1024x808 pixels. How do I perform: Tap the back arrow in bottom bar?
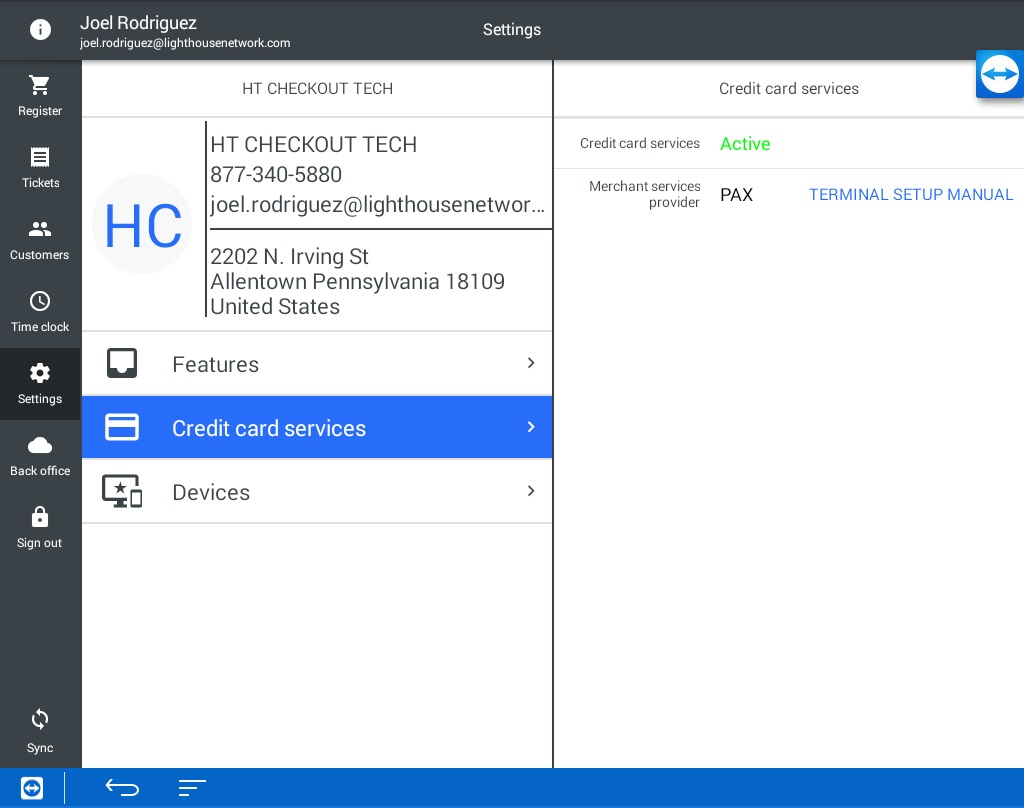[x=122, y=788]
